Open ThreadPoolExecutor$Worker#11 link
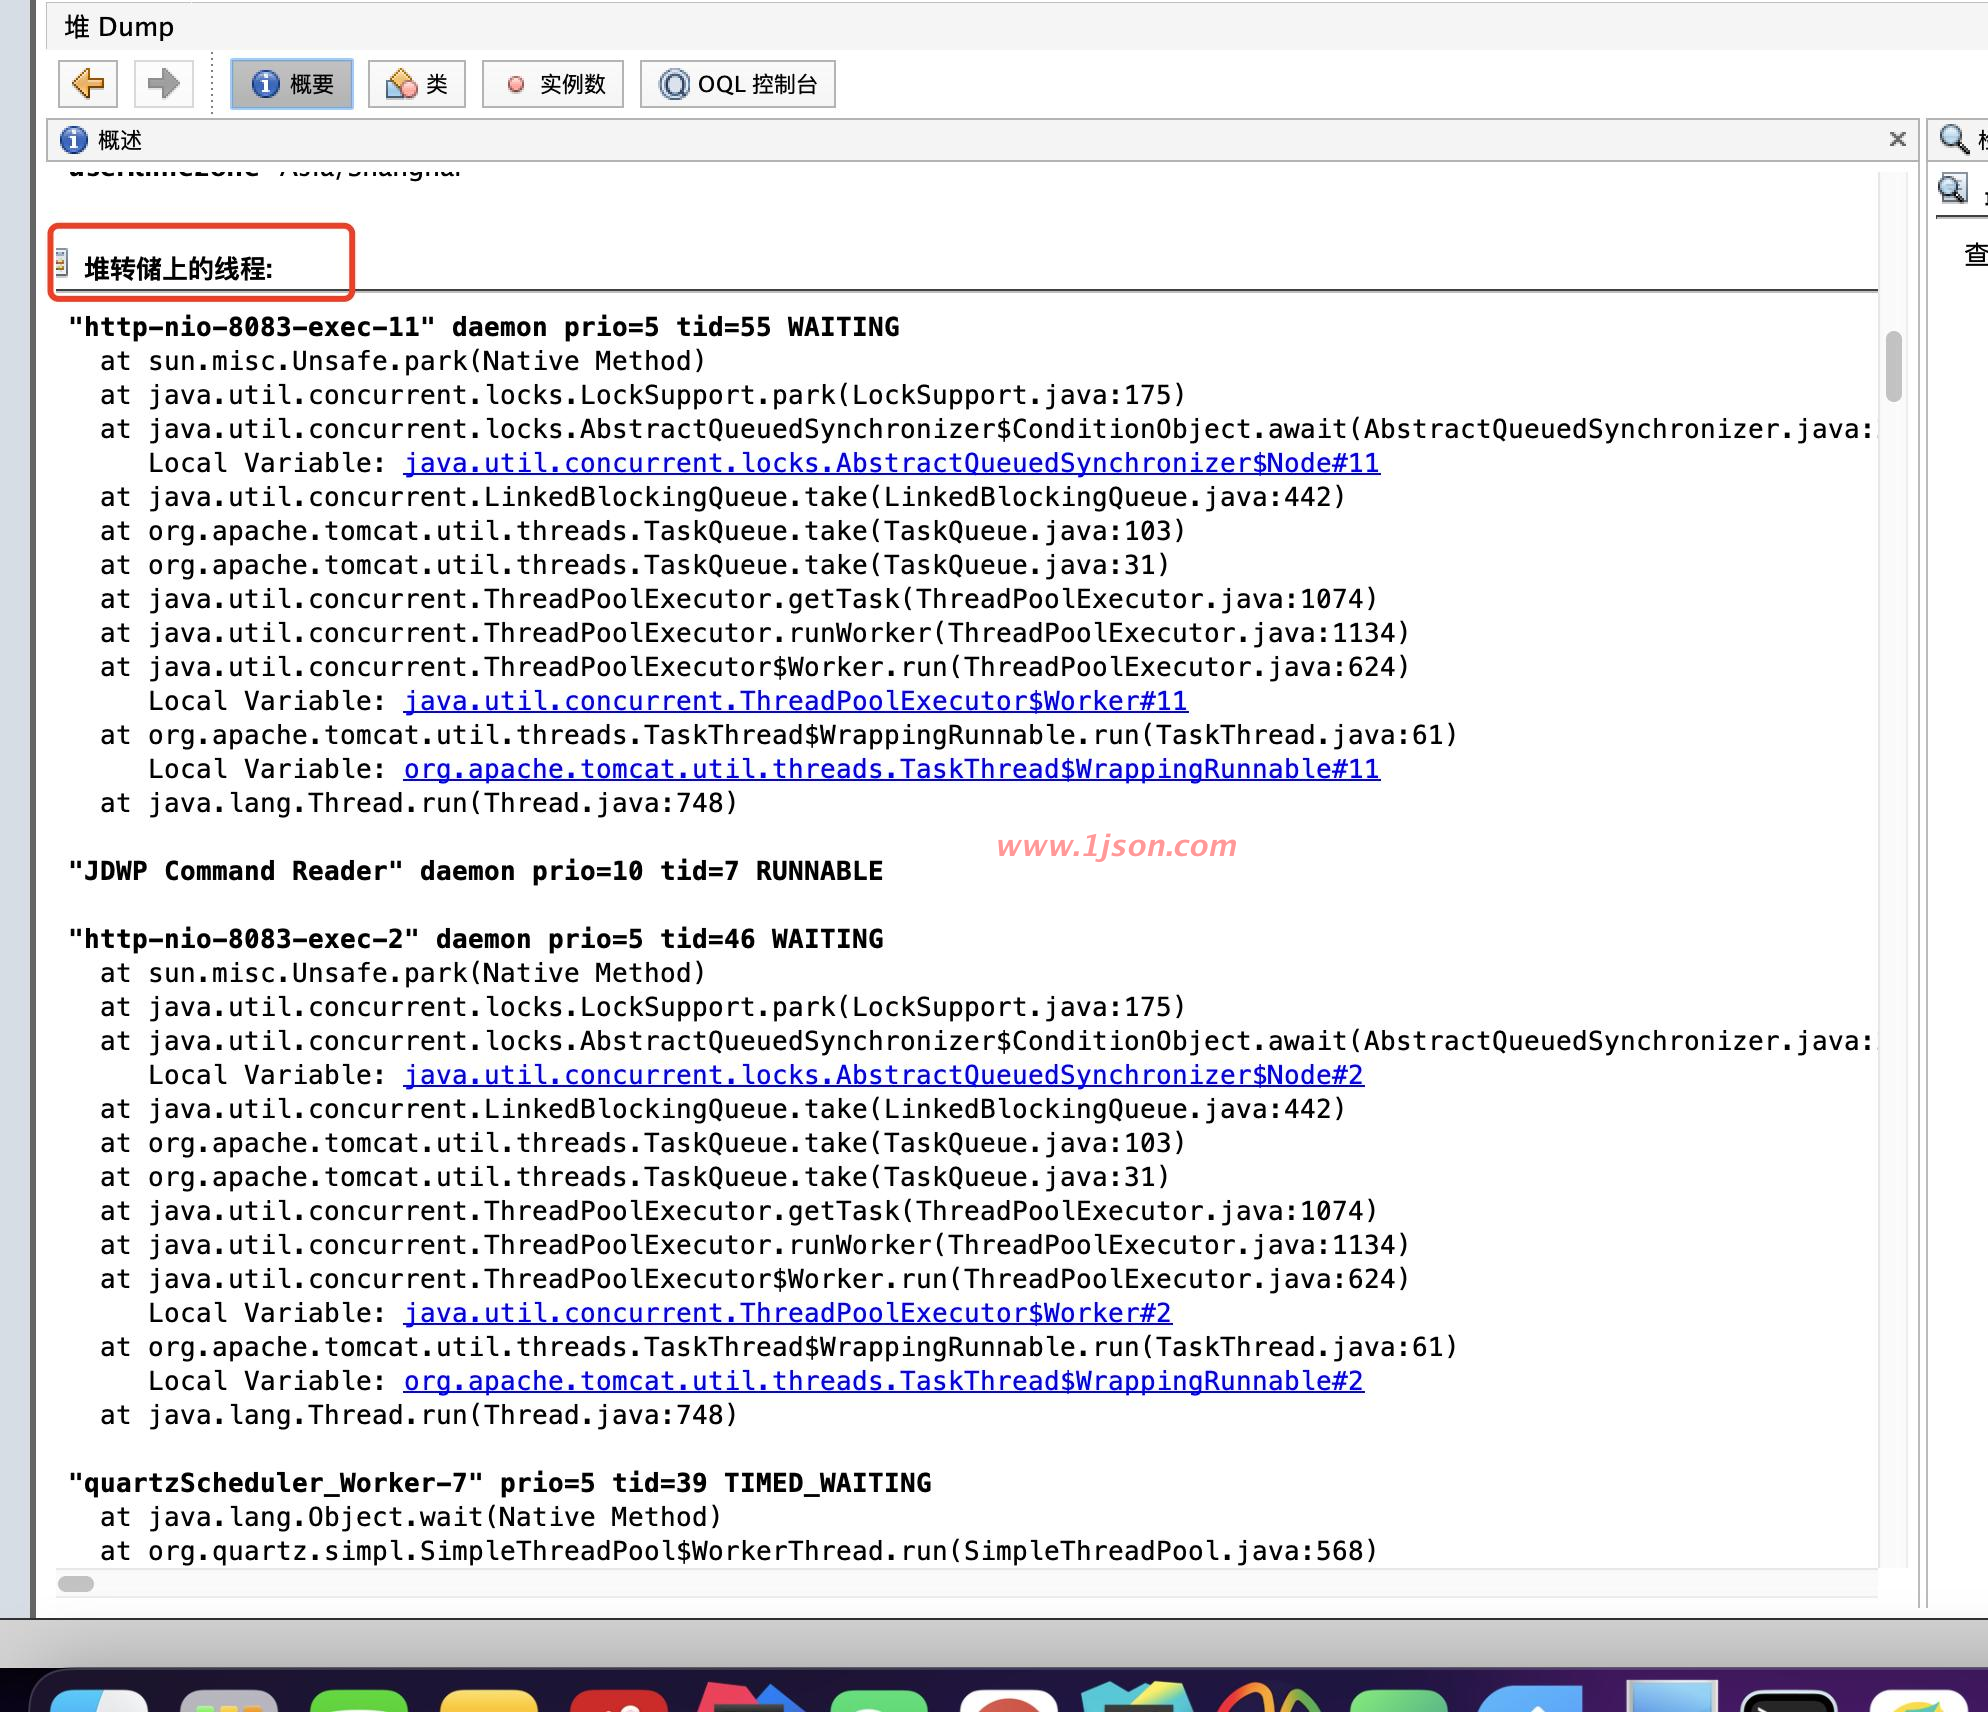This screenshot has width=1988, height=1712. [795, 701]
